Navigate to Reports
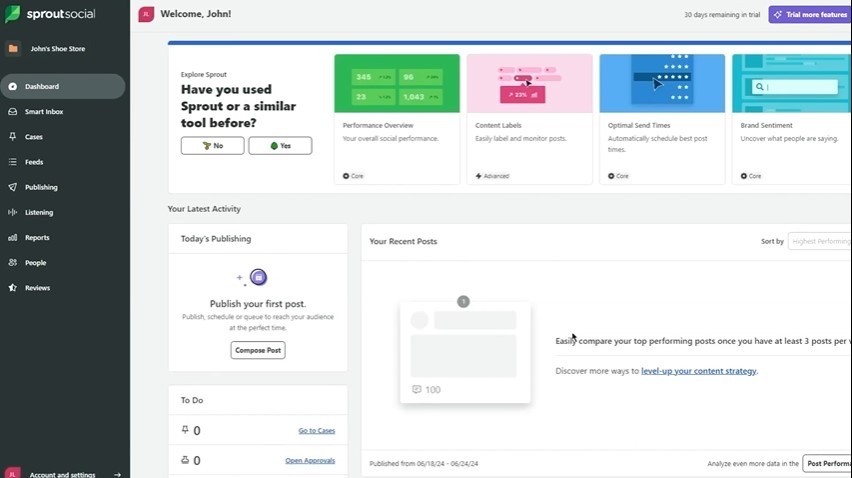The height and width of the screenshot is (478, 852). 63,237
